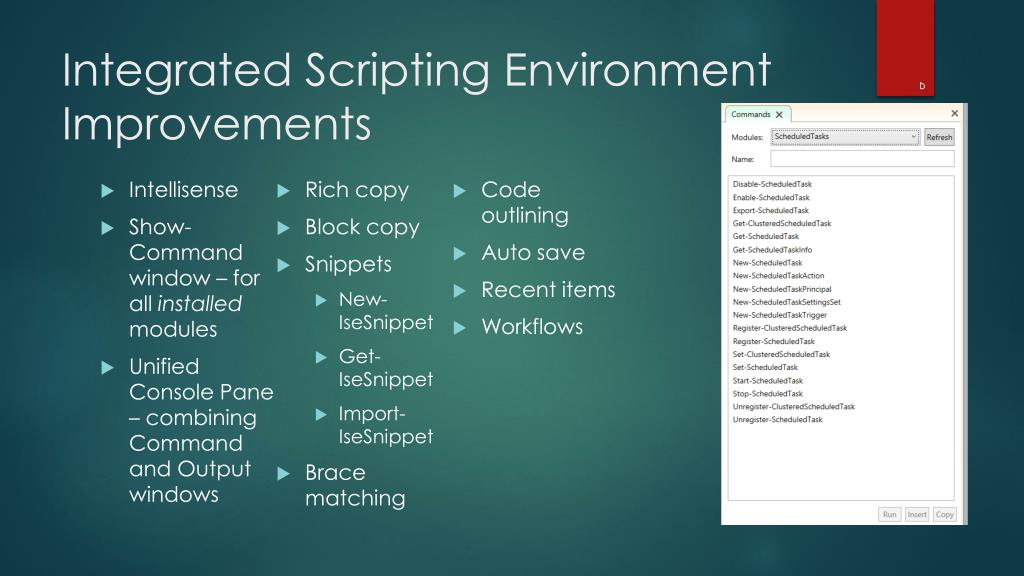This screenshot has height=576, width=1024.
Task: Close the Commands tab
Action: click(x=779, y=114)
